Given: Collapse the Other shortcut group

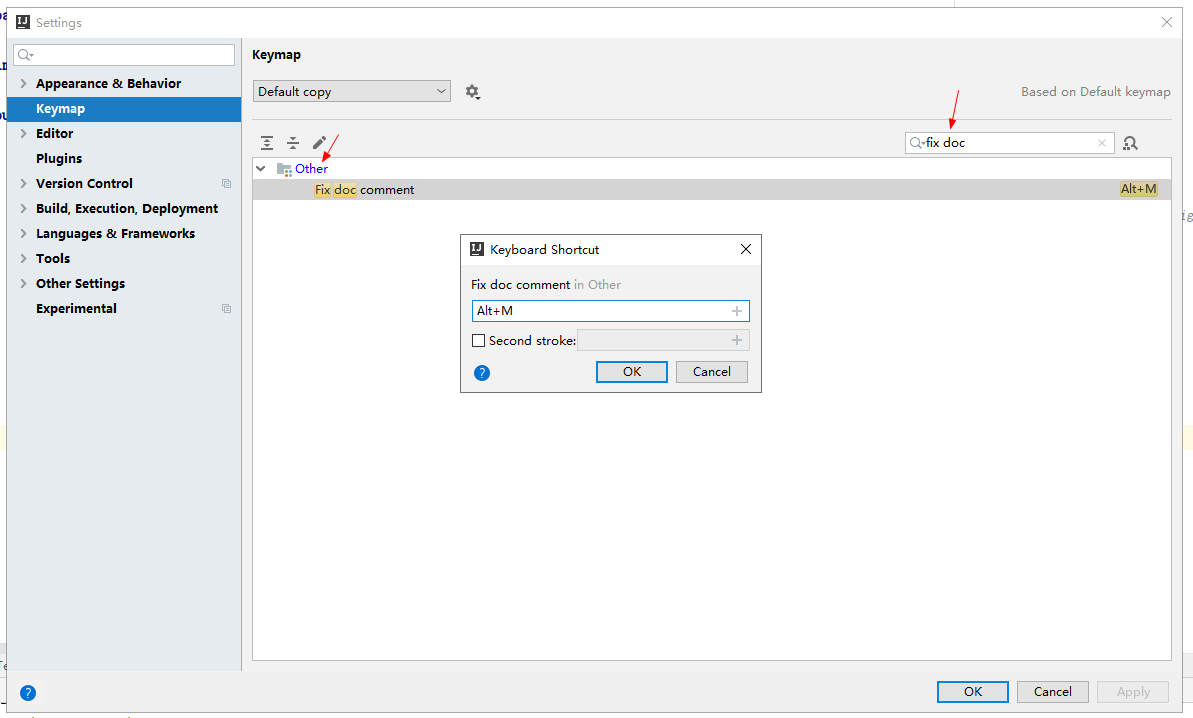Looking at the screenshot, I should coord(260,168).
